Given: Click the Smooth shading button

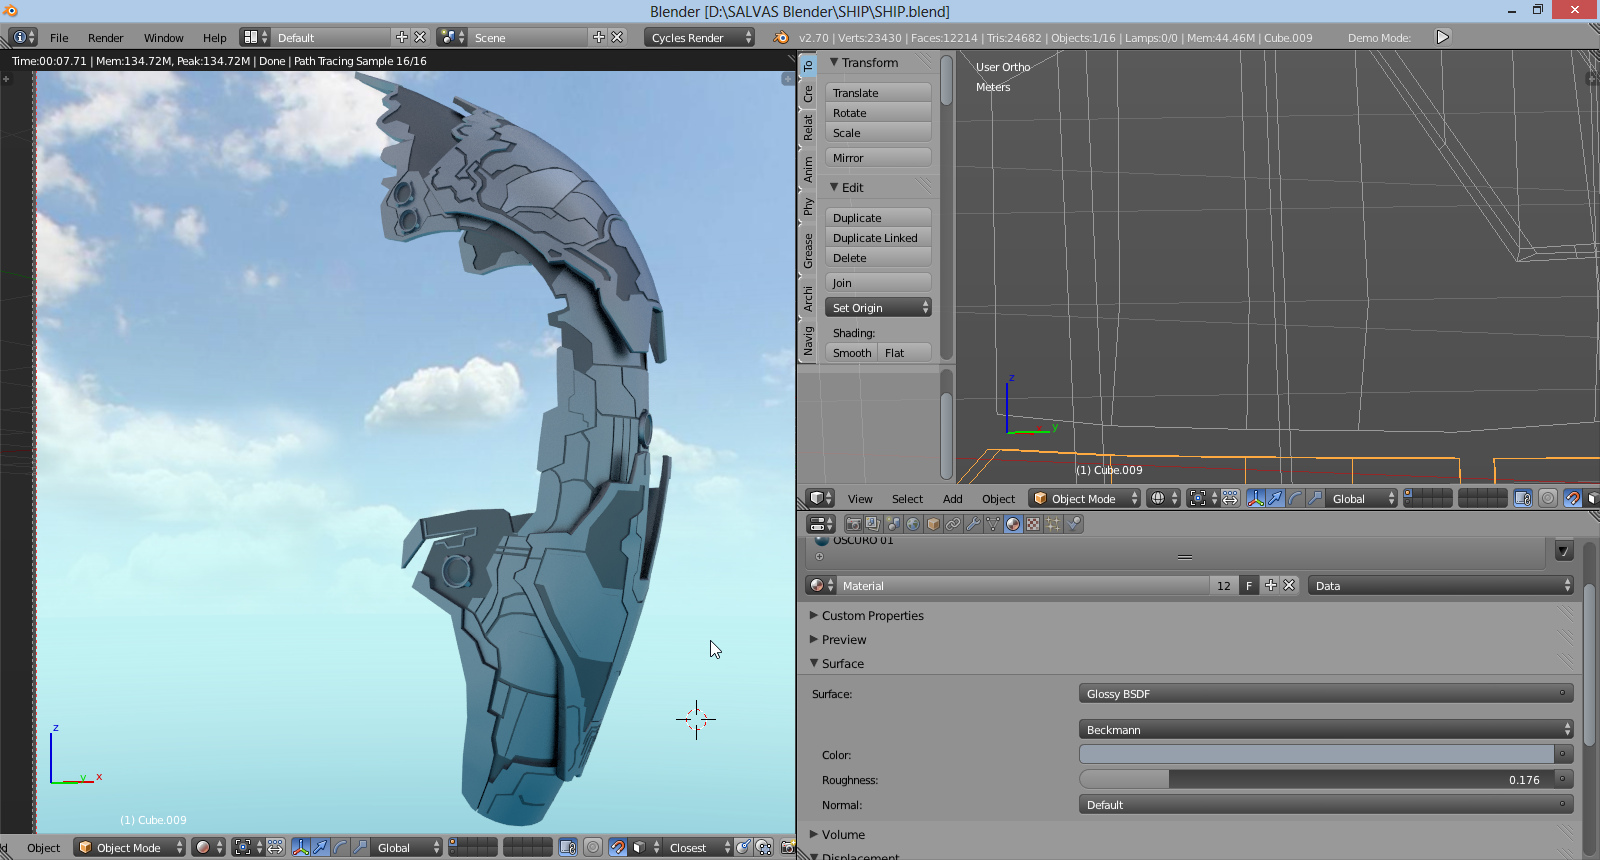Looking at the screenshot, I should [x=851, y=353].
